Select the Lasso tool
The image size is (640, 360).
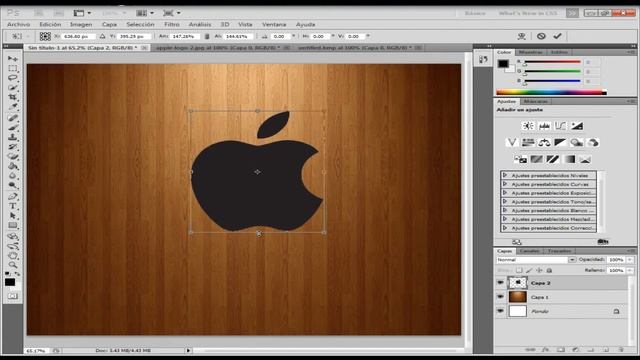click(x=13, y=78)
